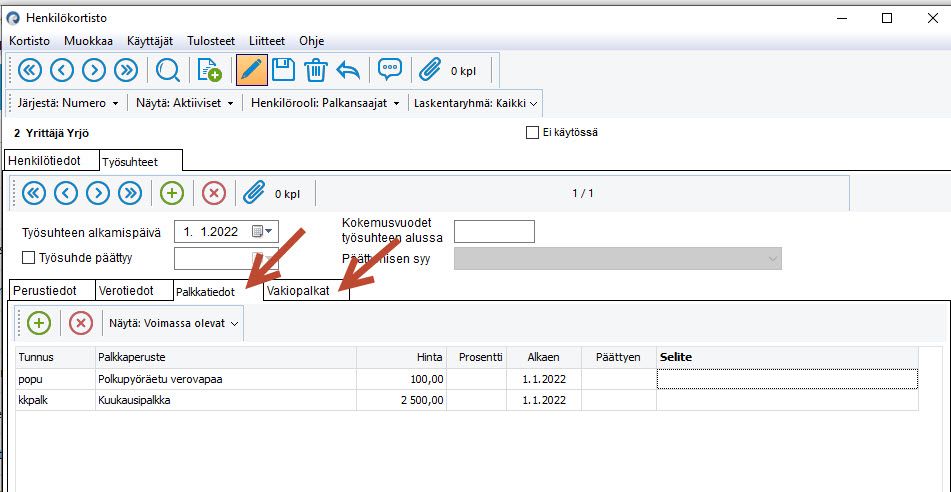Screen dimensions: 951x492
Task: Open Näytä: Voimassa olevat dropdown
Action: (x=175, y=323)
